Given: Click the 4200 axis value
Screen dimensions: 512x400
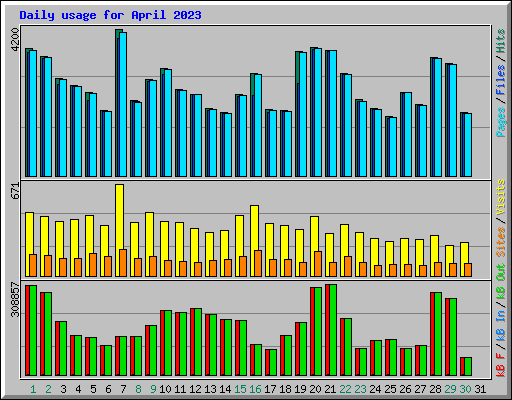Looking at the screenshot, I should click(x=15, y=40).
